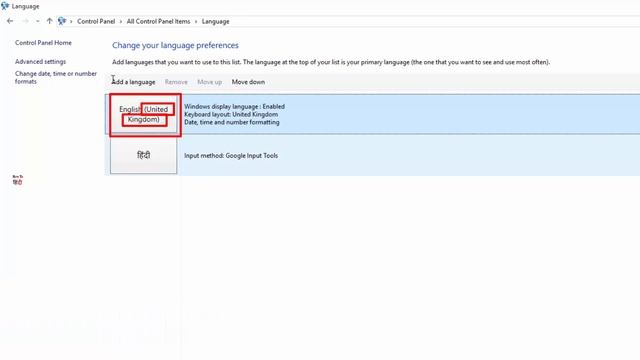Viewport: 640px width, 360px height.
Task: Go up one folder level
Action: pos(49,21)
